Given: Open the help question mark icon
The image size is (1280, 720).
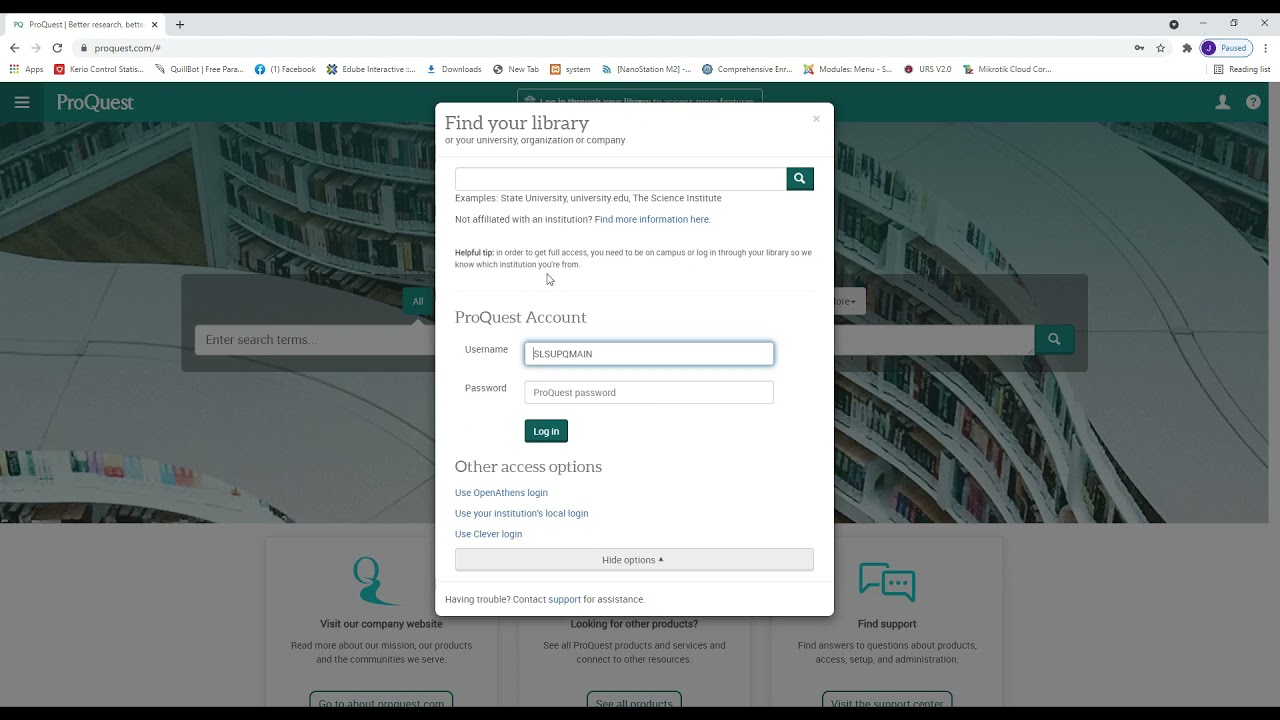Looking at the screenshot, I should click(x=1253, y=102).
